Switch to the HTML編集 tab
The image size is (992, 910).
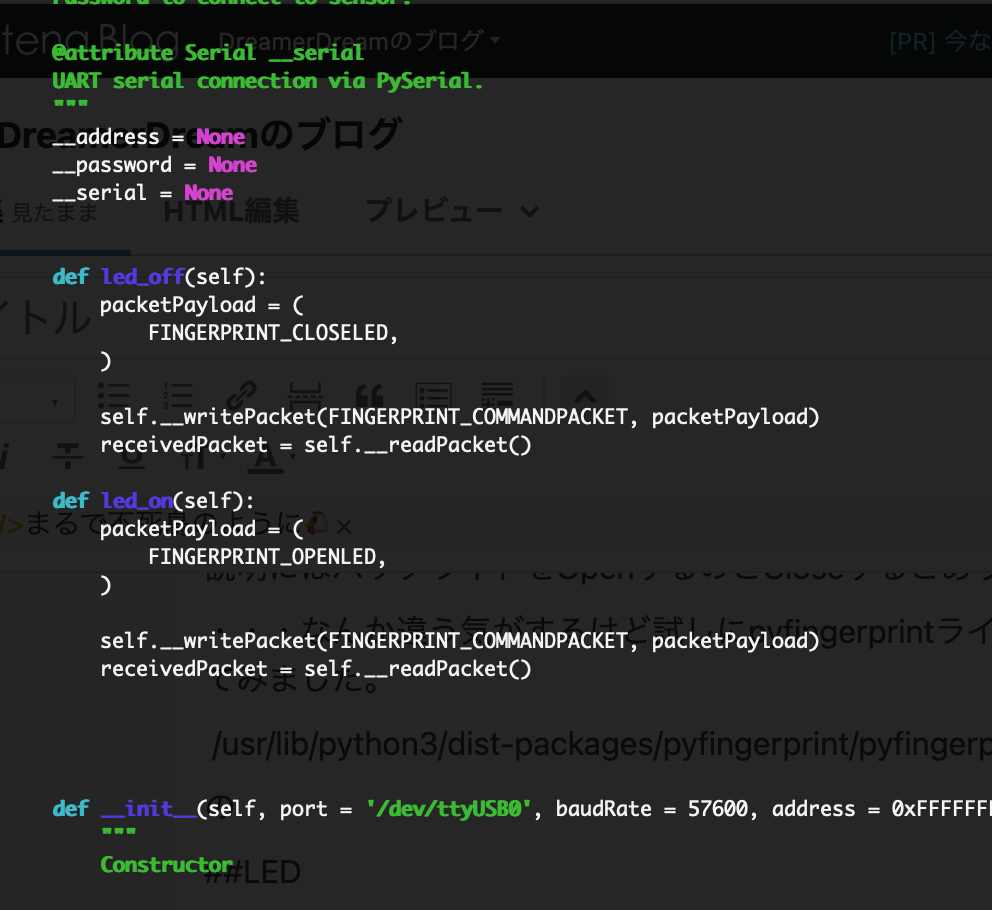pyautogui.click(x=231, y=211)
